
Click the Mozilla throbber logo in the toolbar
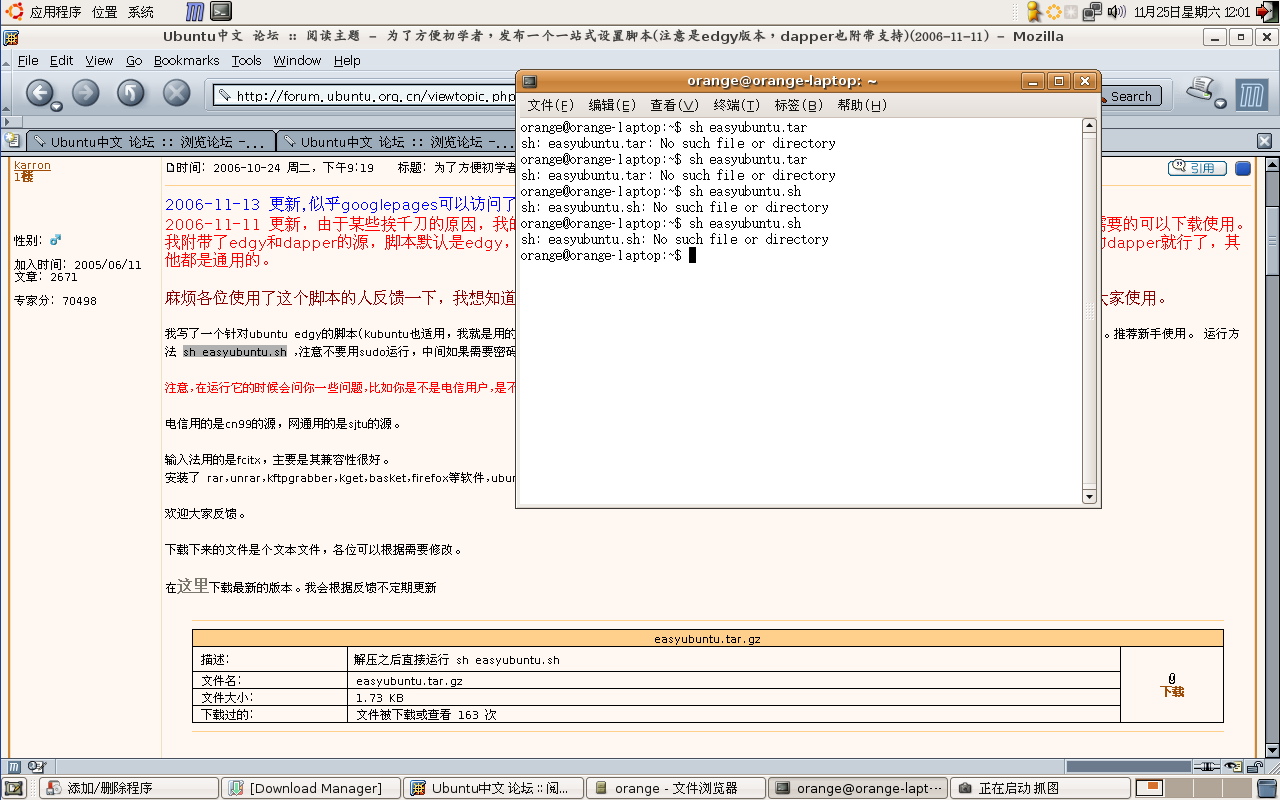click(x=1252, y=96)
